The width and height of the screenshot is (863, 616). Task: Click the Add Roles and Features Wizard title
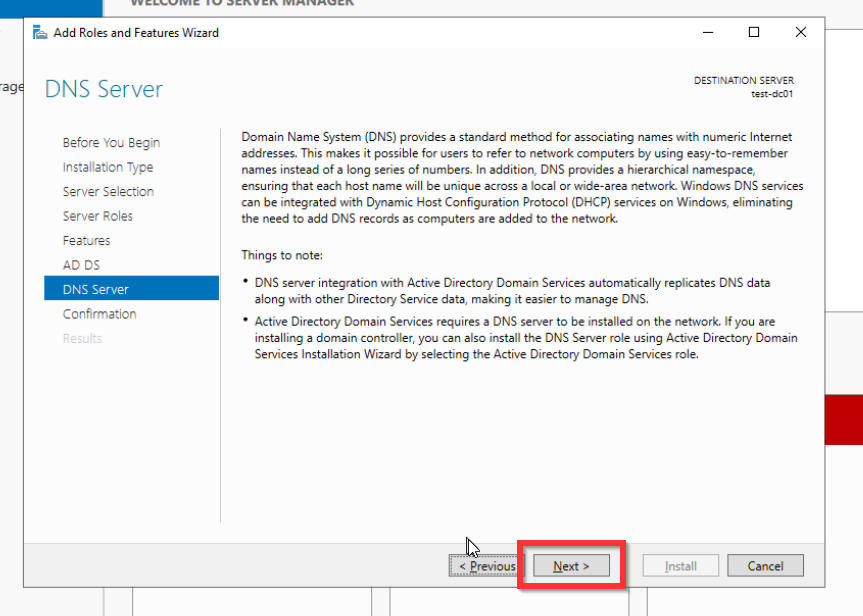pyautogui.click(x=136, y=32)
